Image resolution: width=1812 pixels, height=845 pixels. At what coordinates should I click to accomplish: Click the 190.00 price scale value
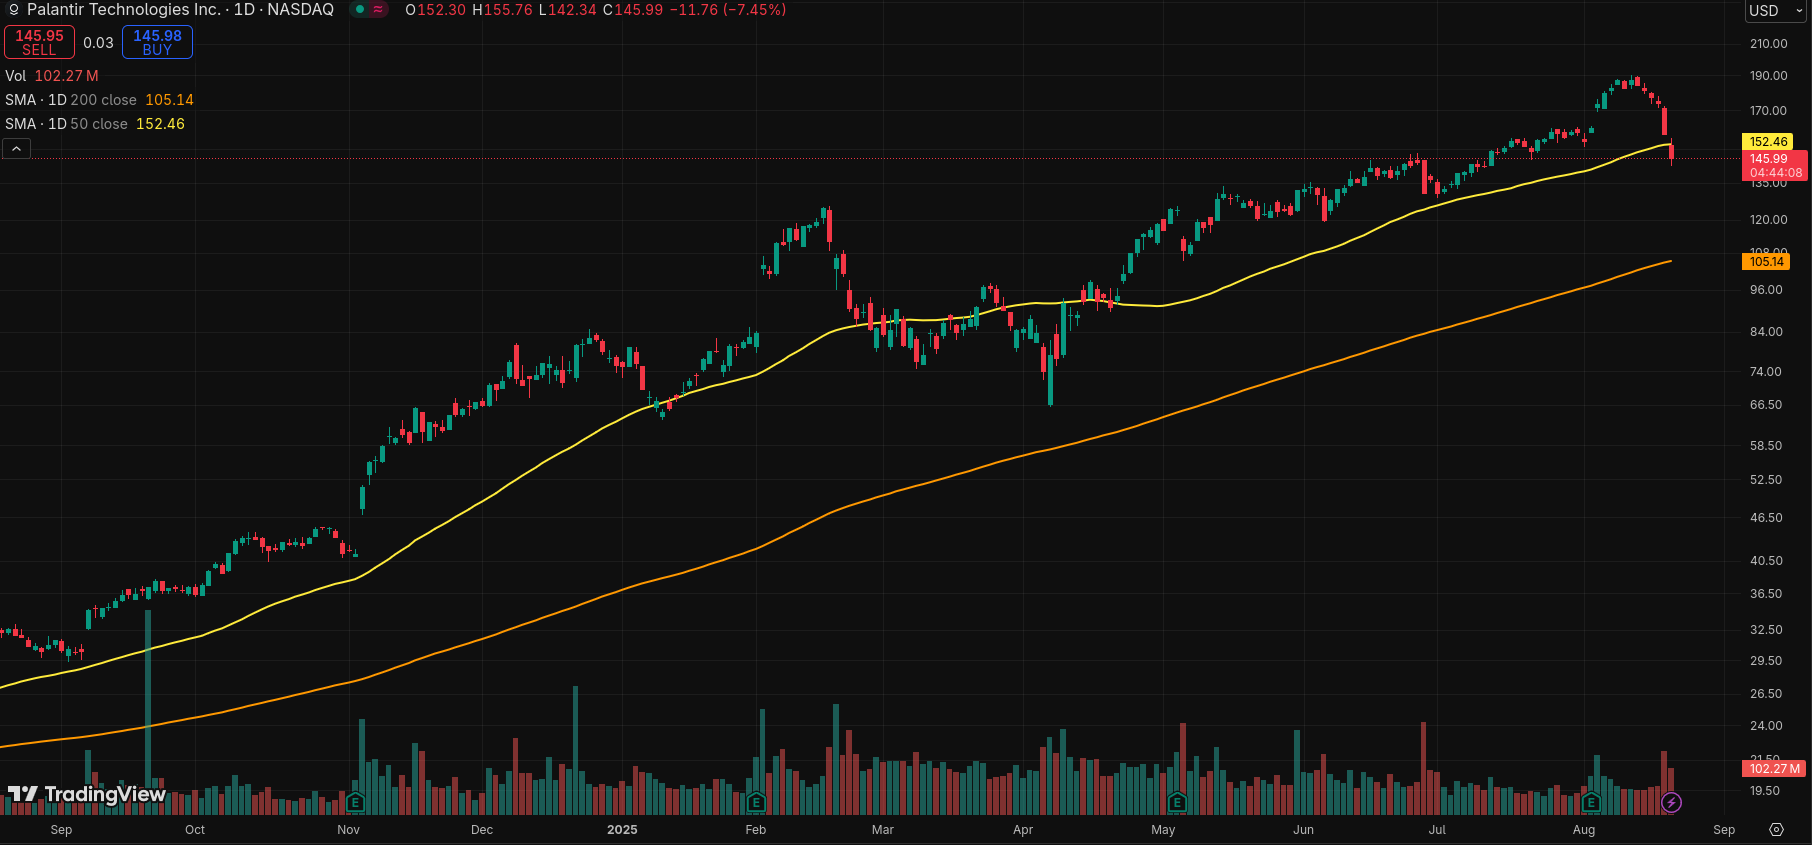tap(1768, 76)
